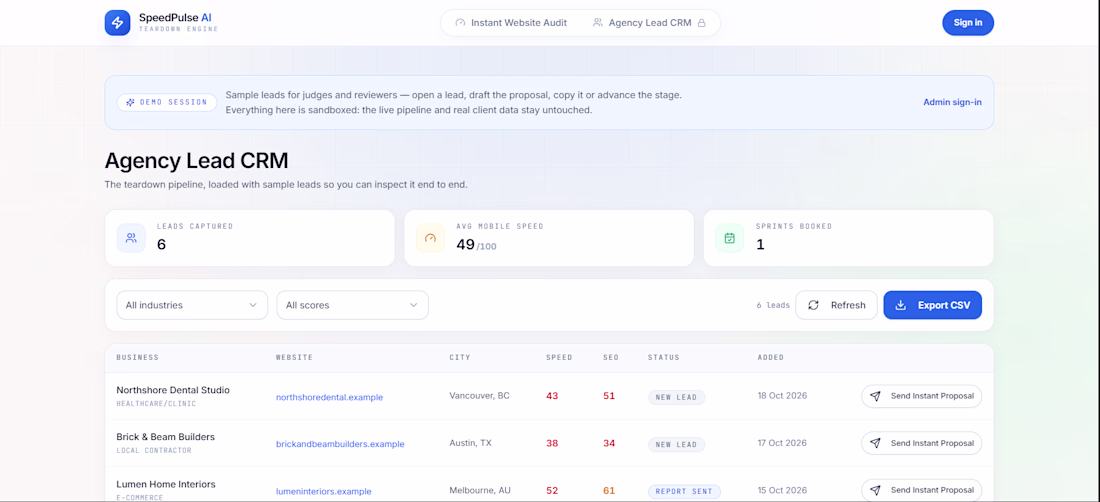The image size is (1100, 502).
Task: Export leads as CSV
Action: click(932, 305)
